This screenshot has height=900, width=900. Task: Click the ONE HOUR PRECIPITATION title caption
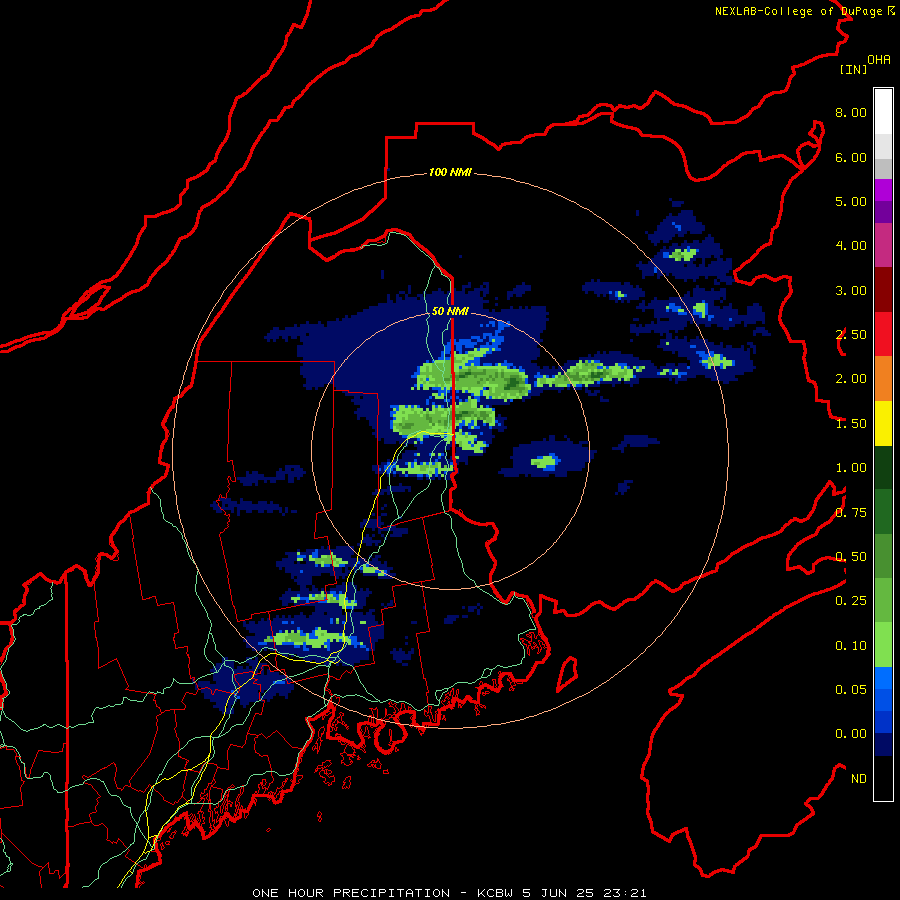449,893
